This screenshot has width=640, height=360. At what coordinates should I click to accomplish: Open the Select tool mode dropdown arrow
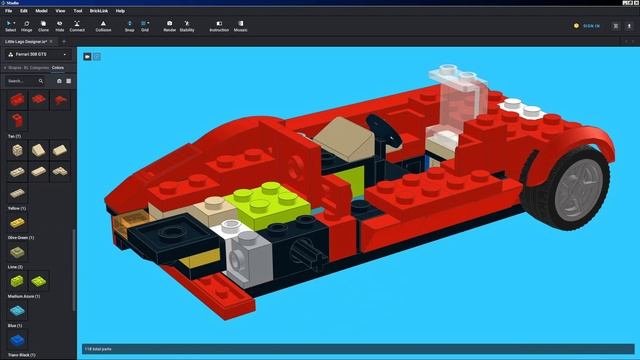point(14,23)
